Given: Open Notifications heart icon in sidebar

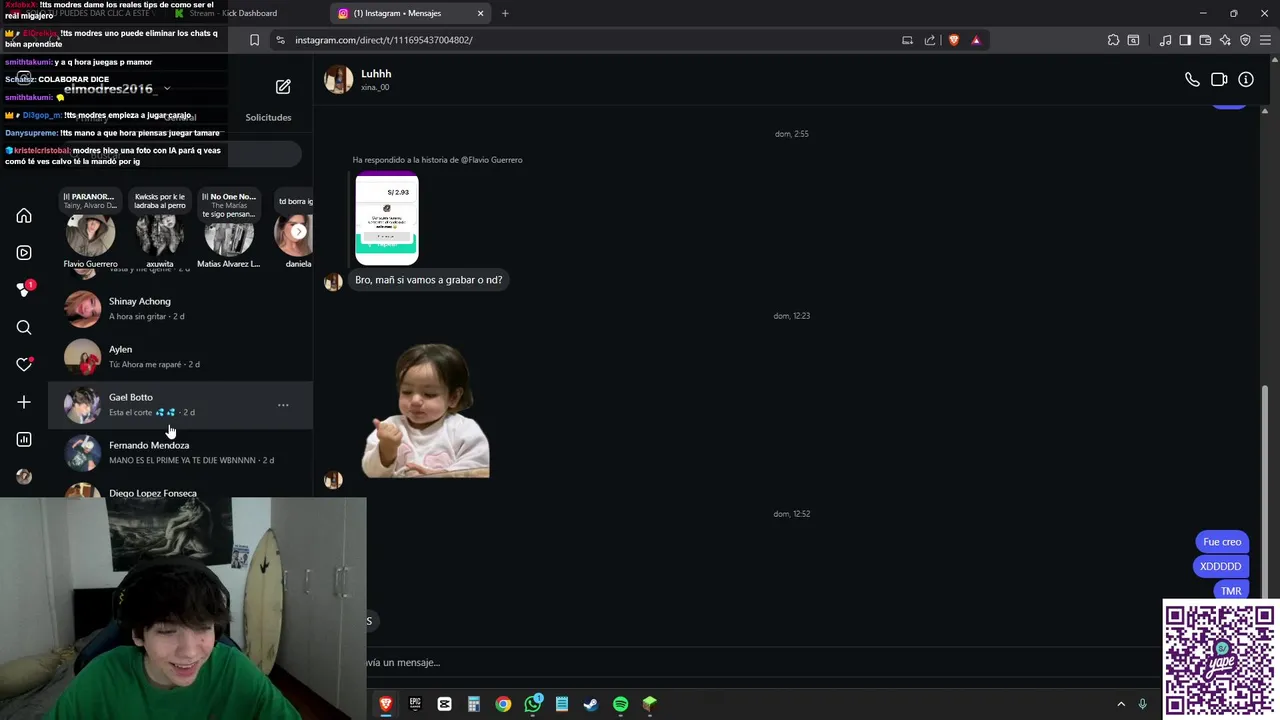Looking at the screenshot, I should coord(24,365).
